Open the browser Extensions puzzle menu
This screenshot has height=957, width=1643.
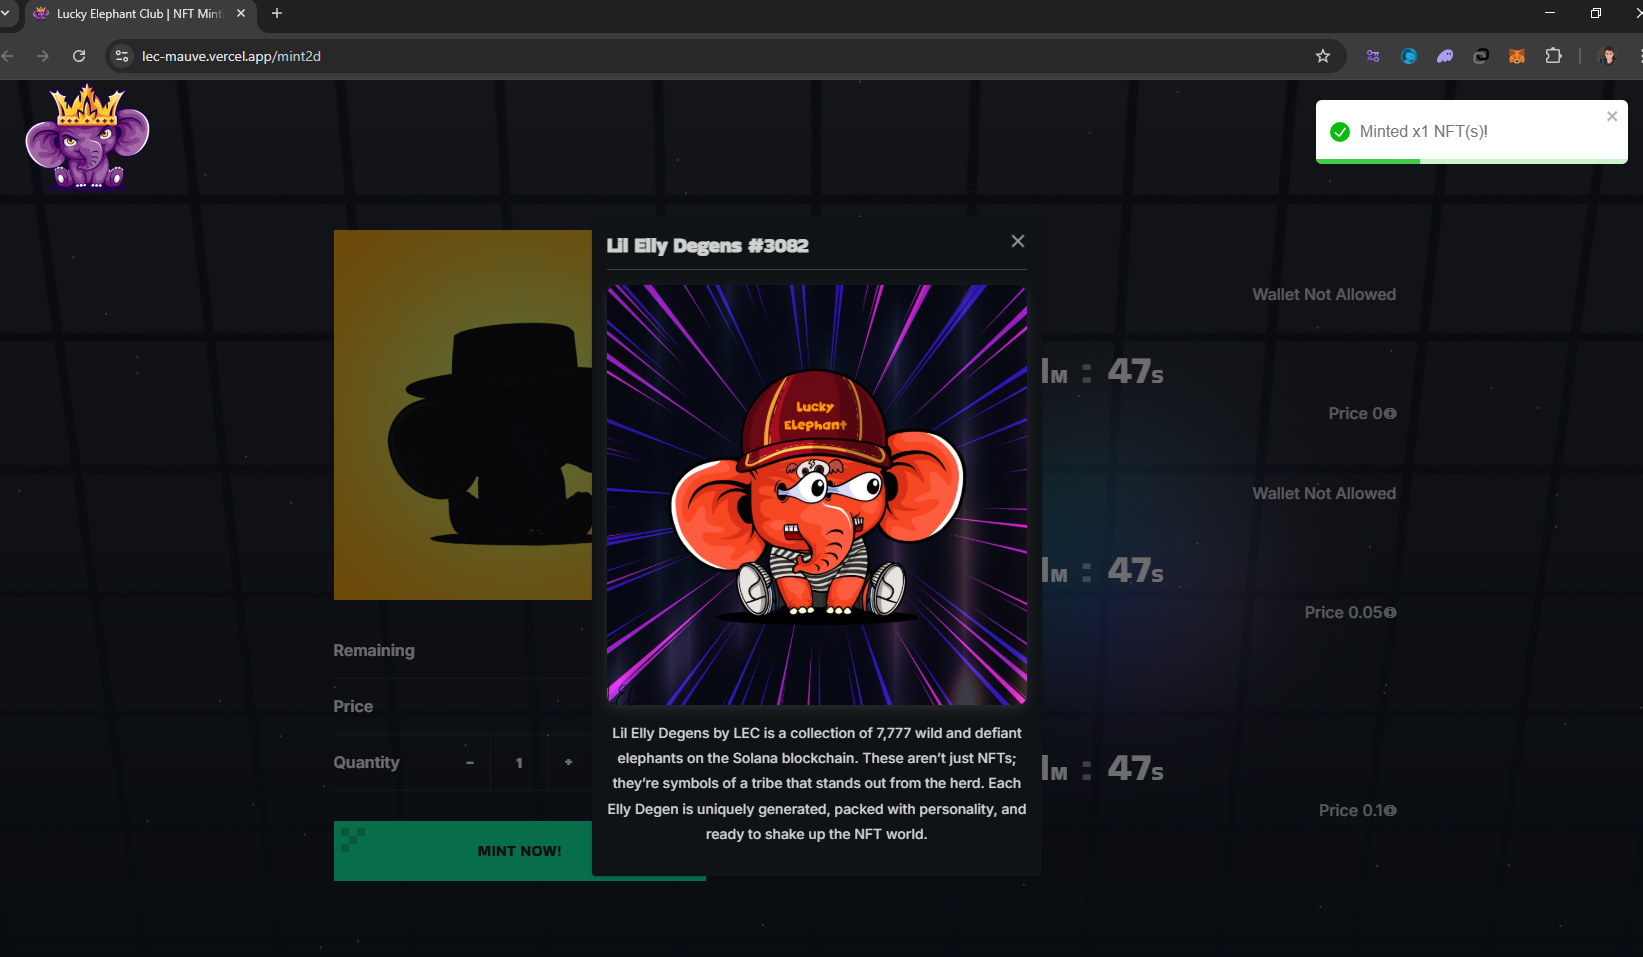click(x=1553, y=56)
